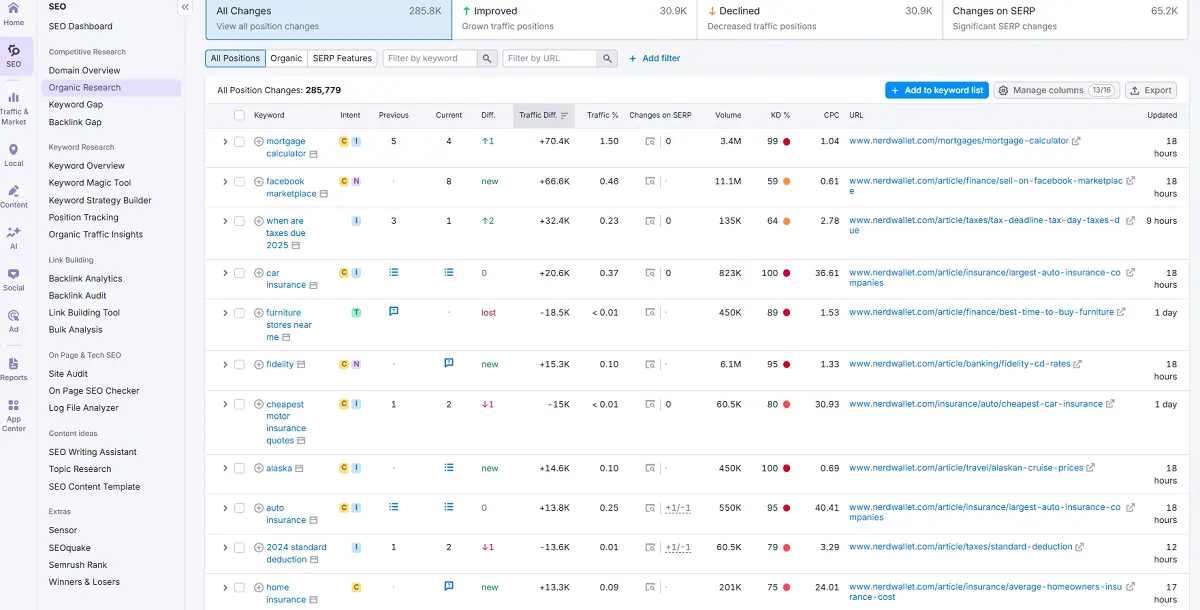Expand the furniture stores near me row

(225, 313)
